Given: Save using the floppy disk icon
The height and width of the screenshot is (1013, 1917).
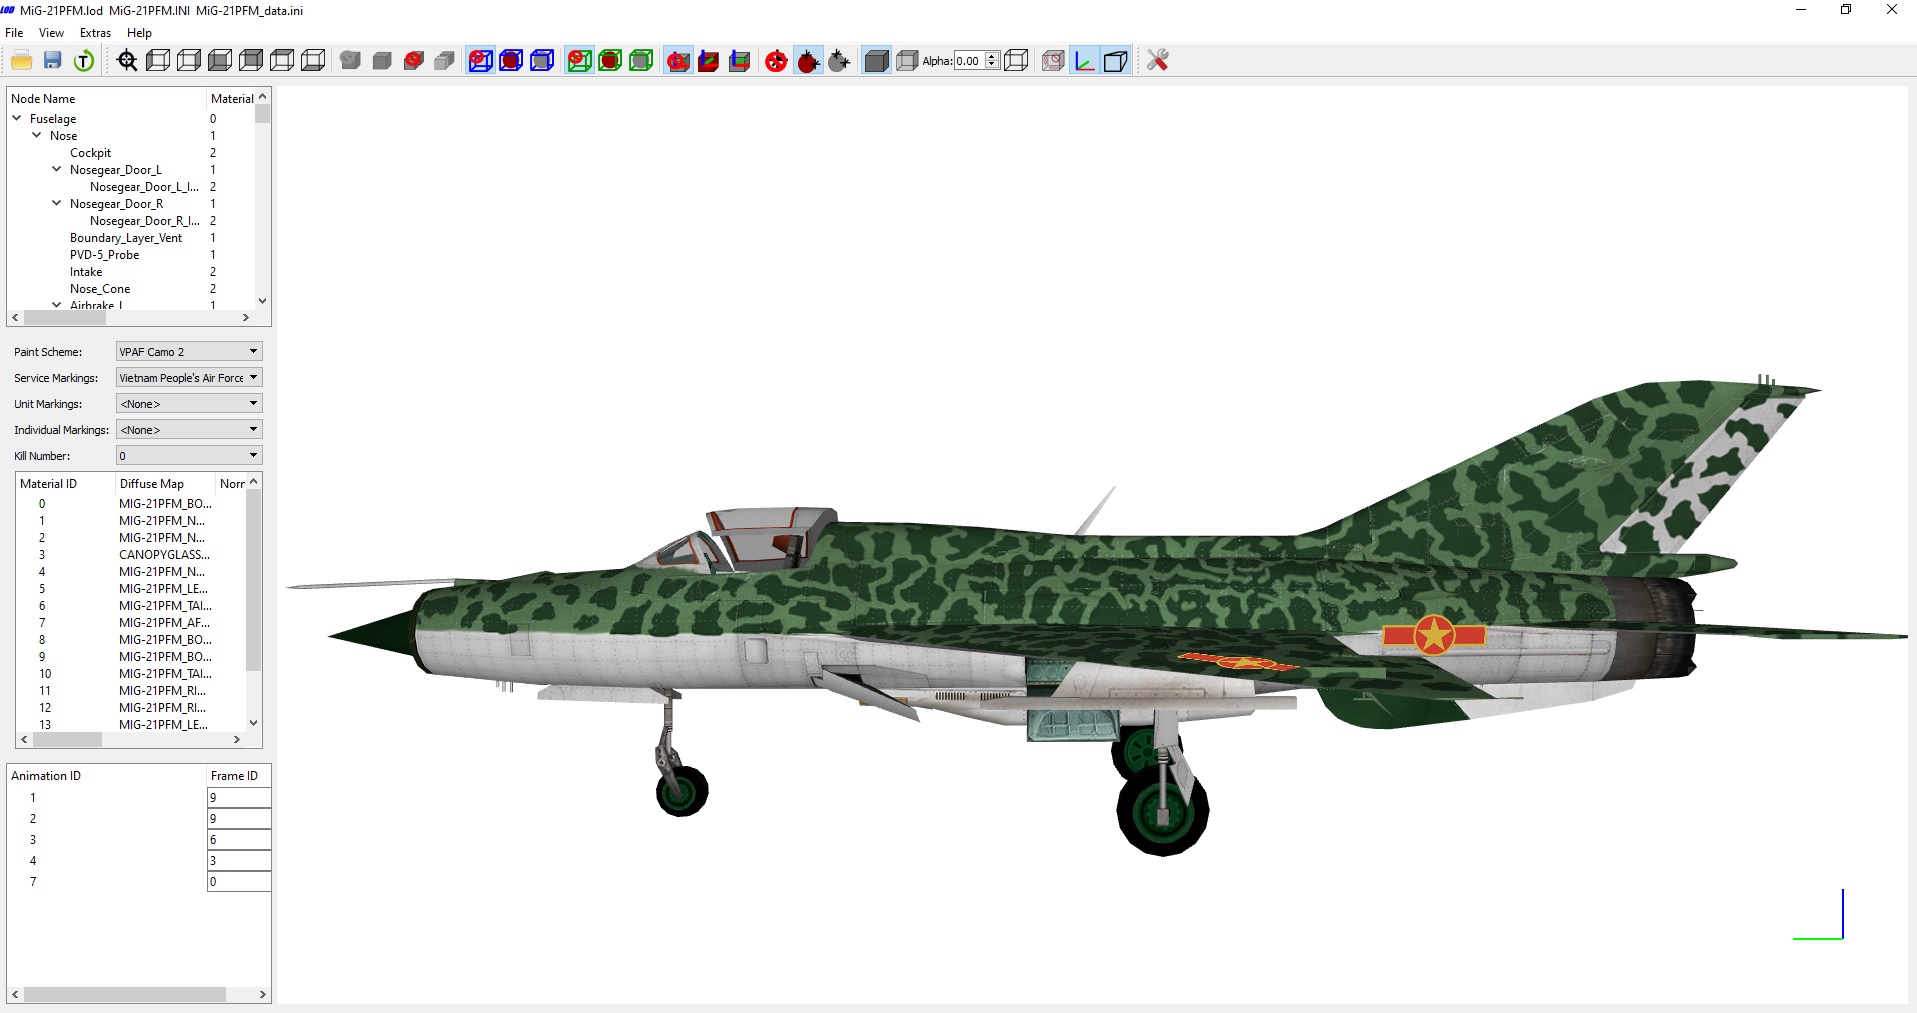Looking at the screenshot, I should pos(53,61).
